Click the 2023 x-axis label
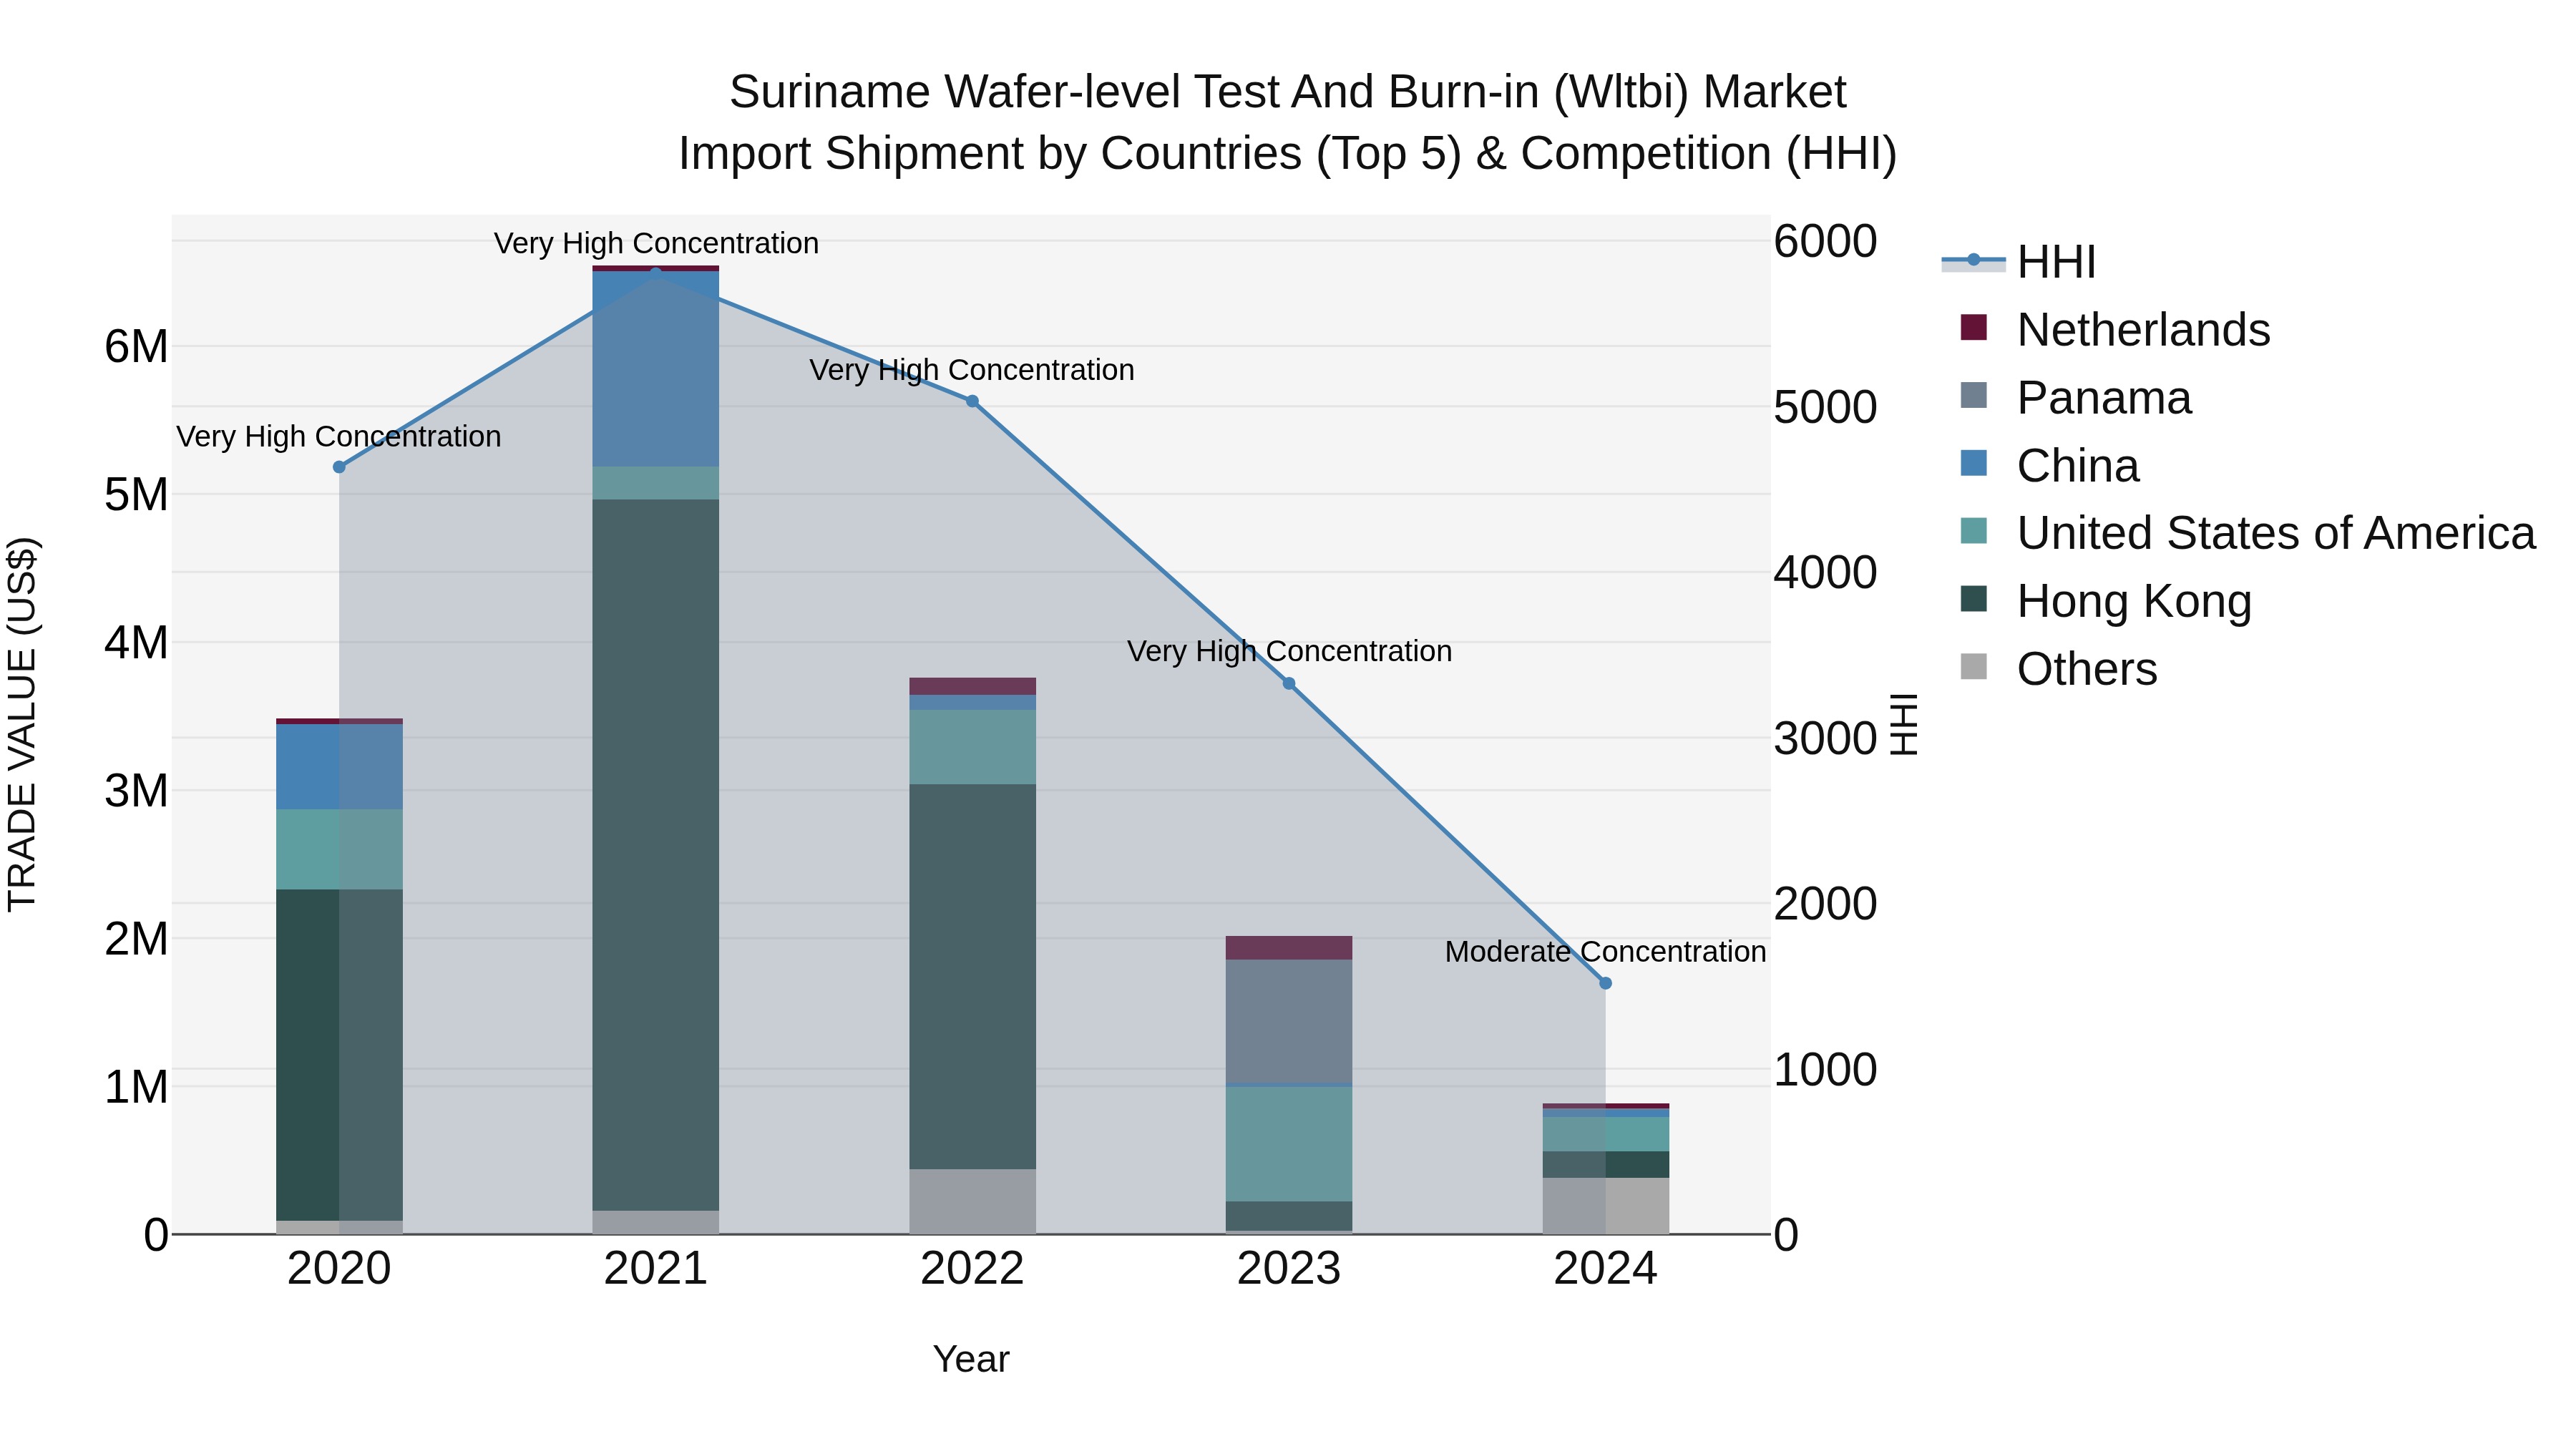 pyautogui.click(x=1289, y=1269)
